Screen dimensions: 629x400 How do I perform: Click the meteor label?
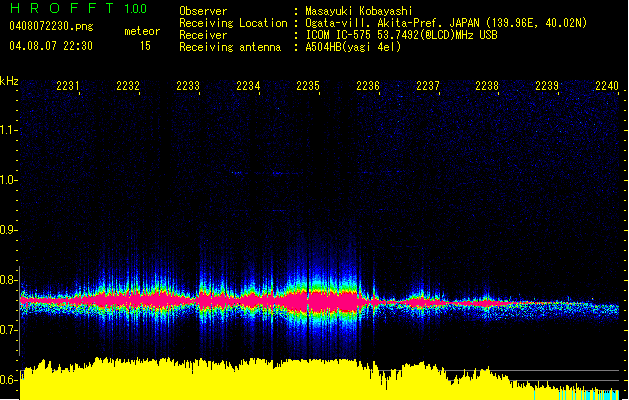click(142, 31)
